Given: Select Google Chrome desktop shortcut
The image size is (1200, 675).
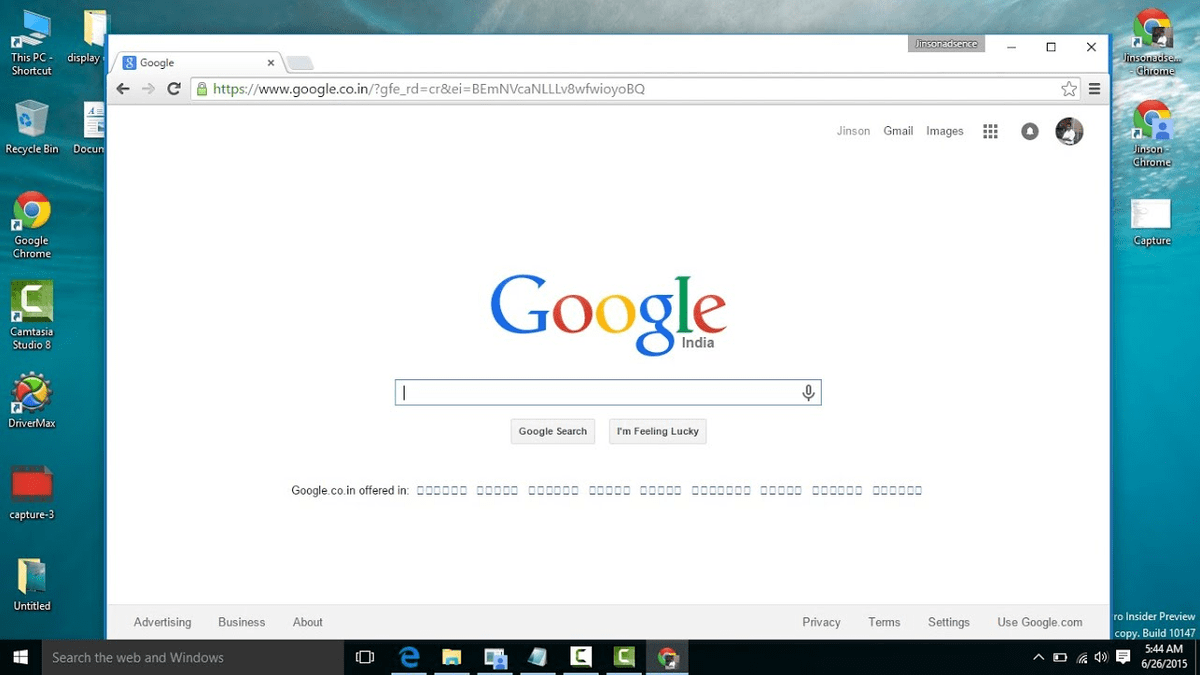Looking at the screenshot, I should pyautogui.click(x=31, y=225).
